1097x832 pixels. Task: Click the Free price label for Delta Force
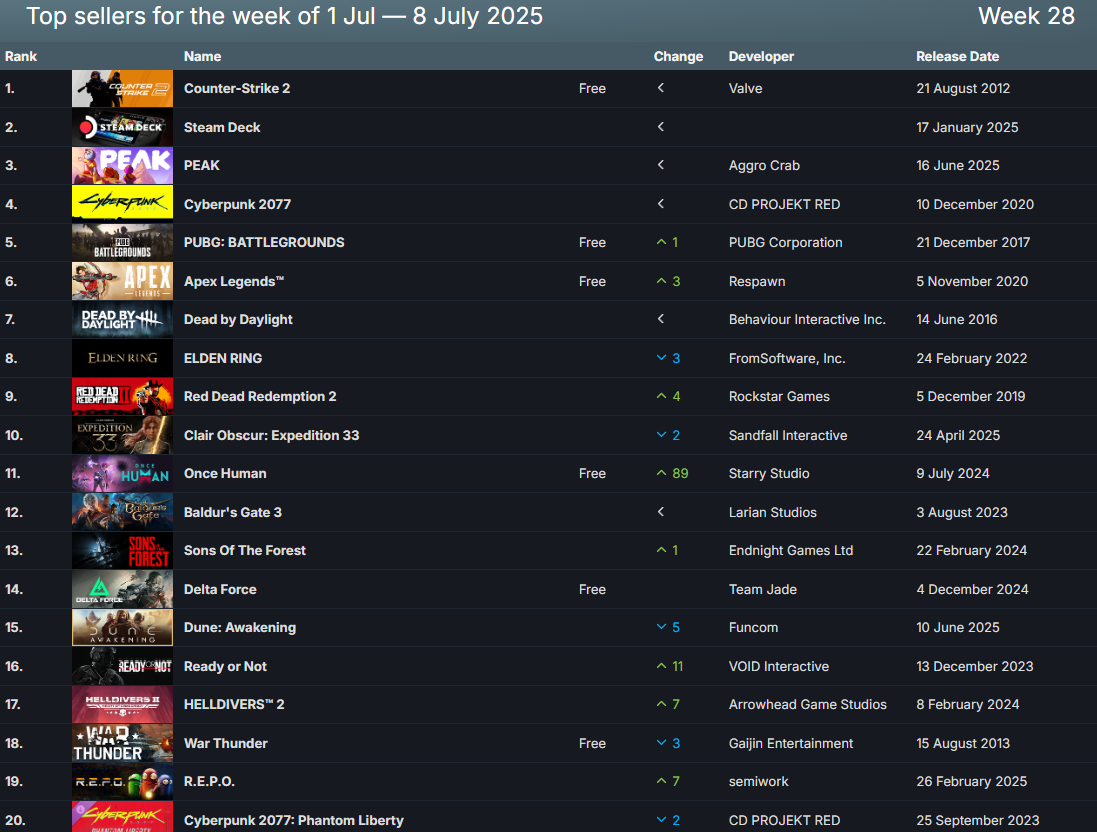(592, 589)
